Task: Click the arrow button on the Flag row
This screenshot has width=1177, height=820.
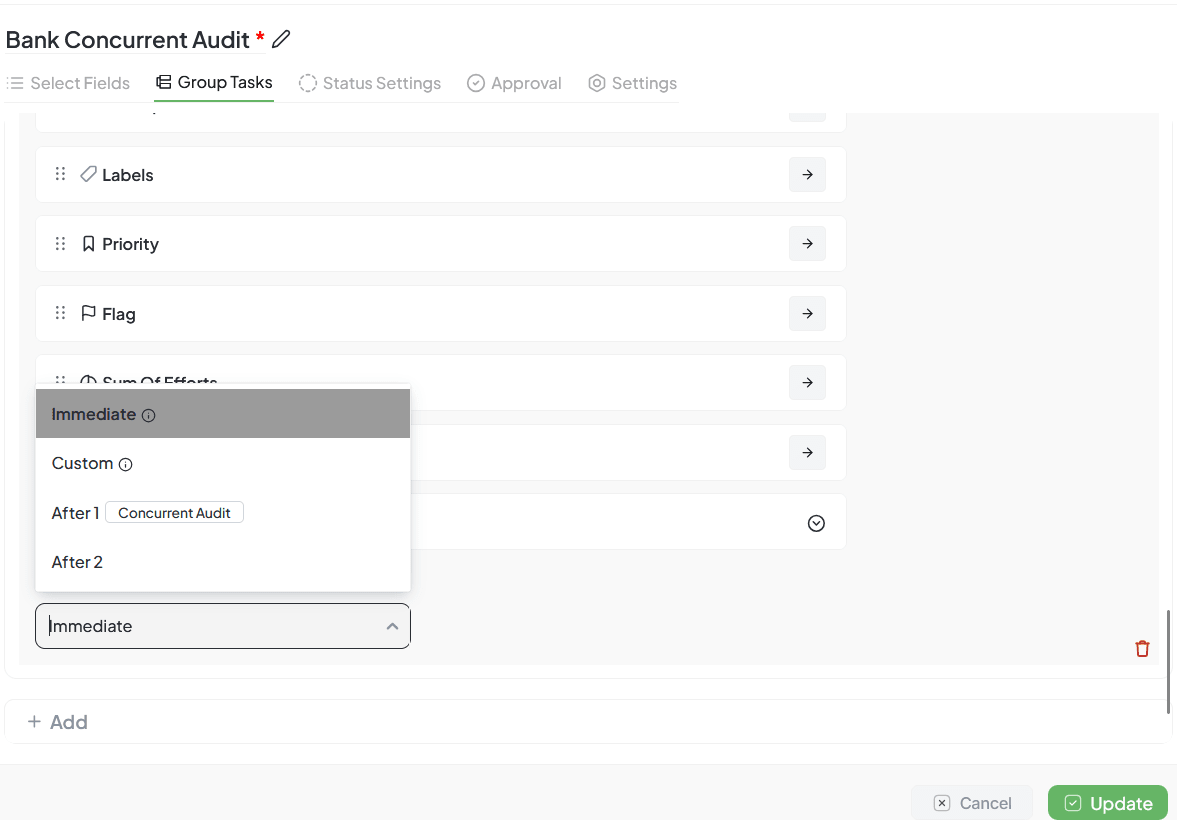Action: 807,314
